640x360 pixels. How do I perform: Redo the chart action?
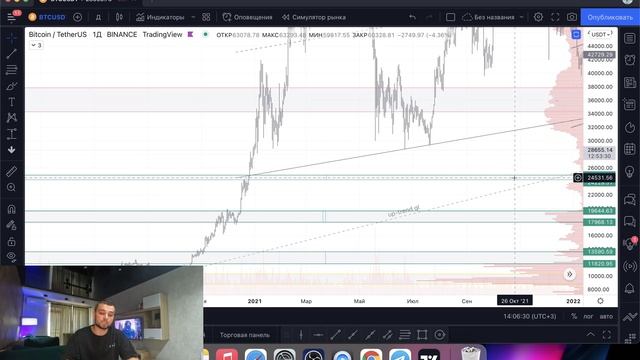(429, 17)
